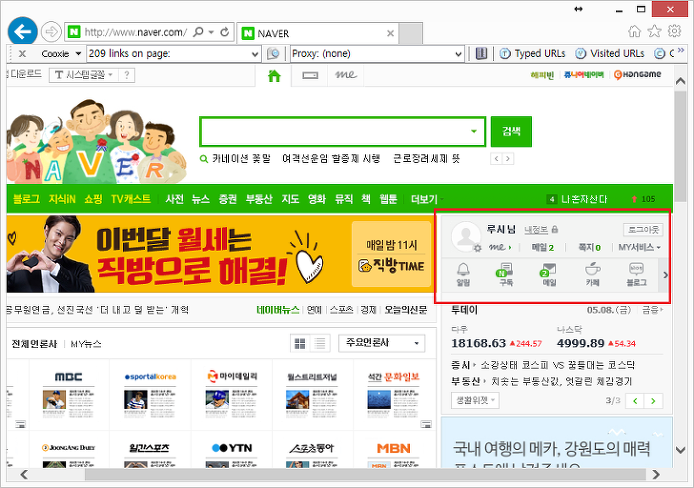Open a new blank tab

coord(410,34)
